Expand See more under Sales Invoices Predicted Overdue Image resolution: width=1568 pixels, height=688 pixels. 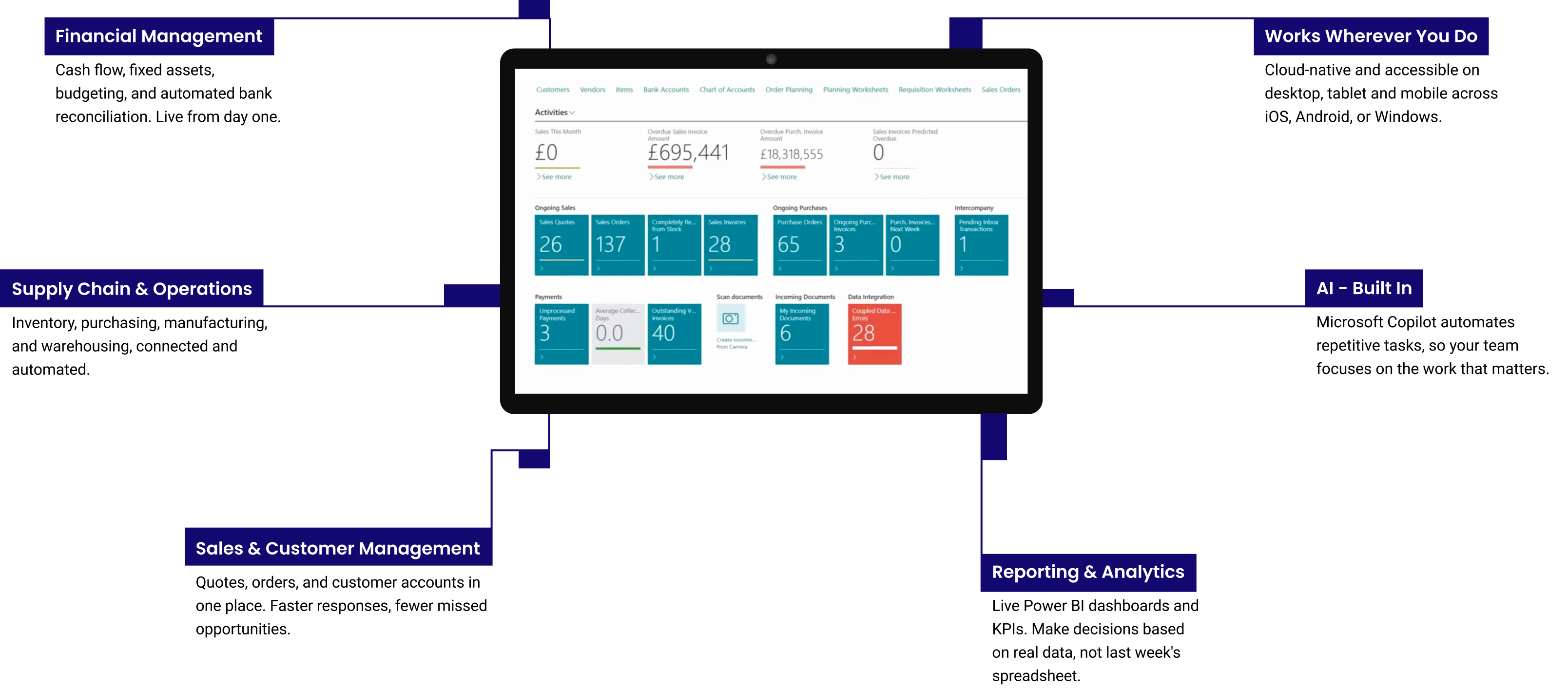coord(892,177)
